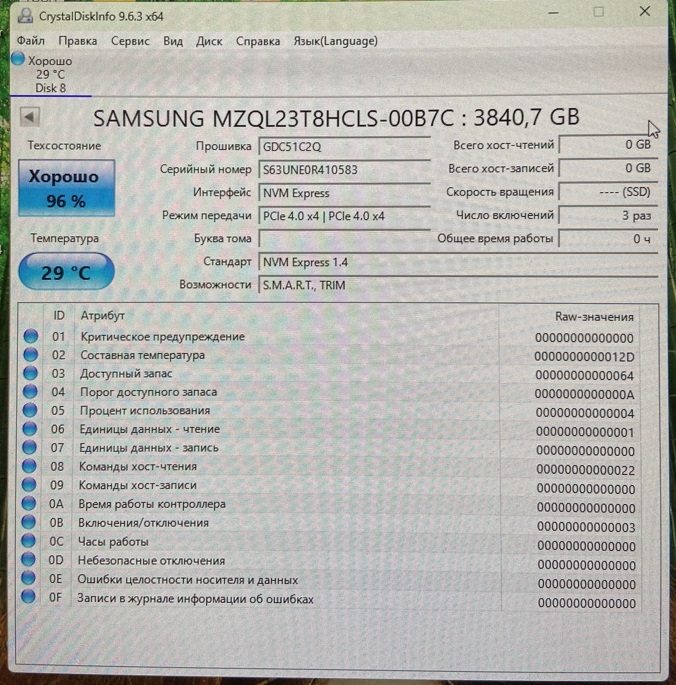Image resolution: width=676 pixels, height=685 pixels.
Task: Select the Часы работы attribute text
Action: click(113, 542)
